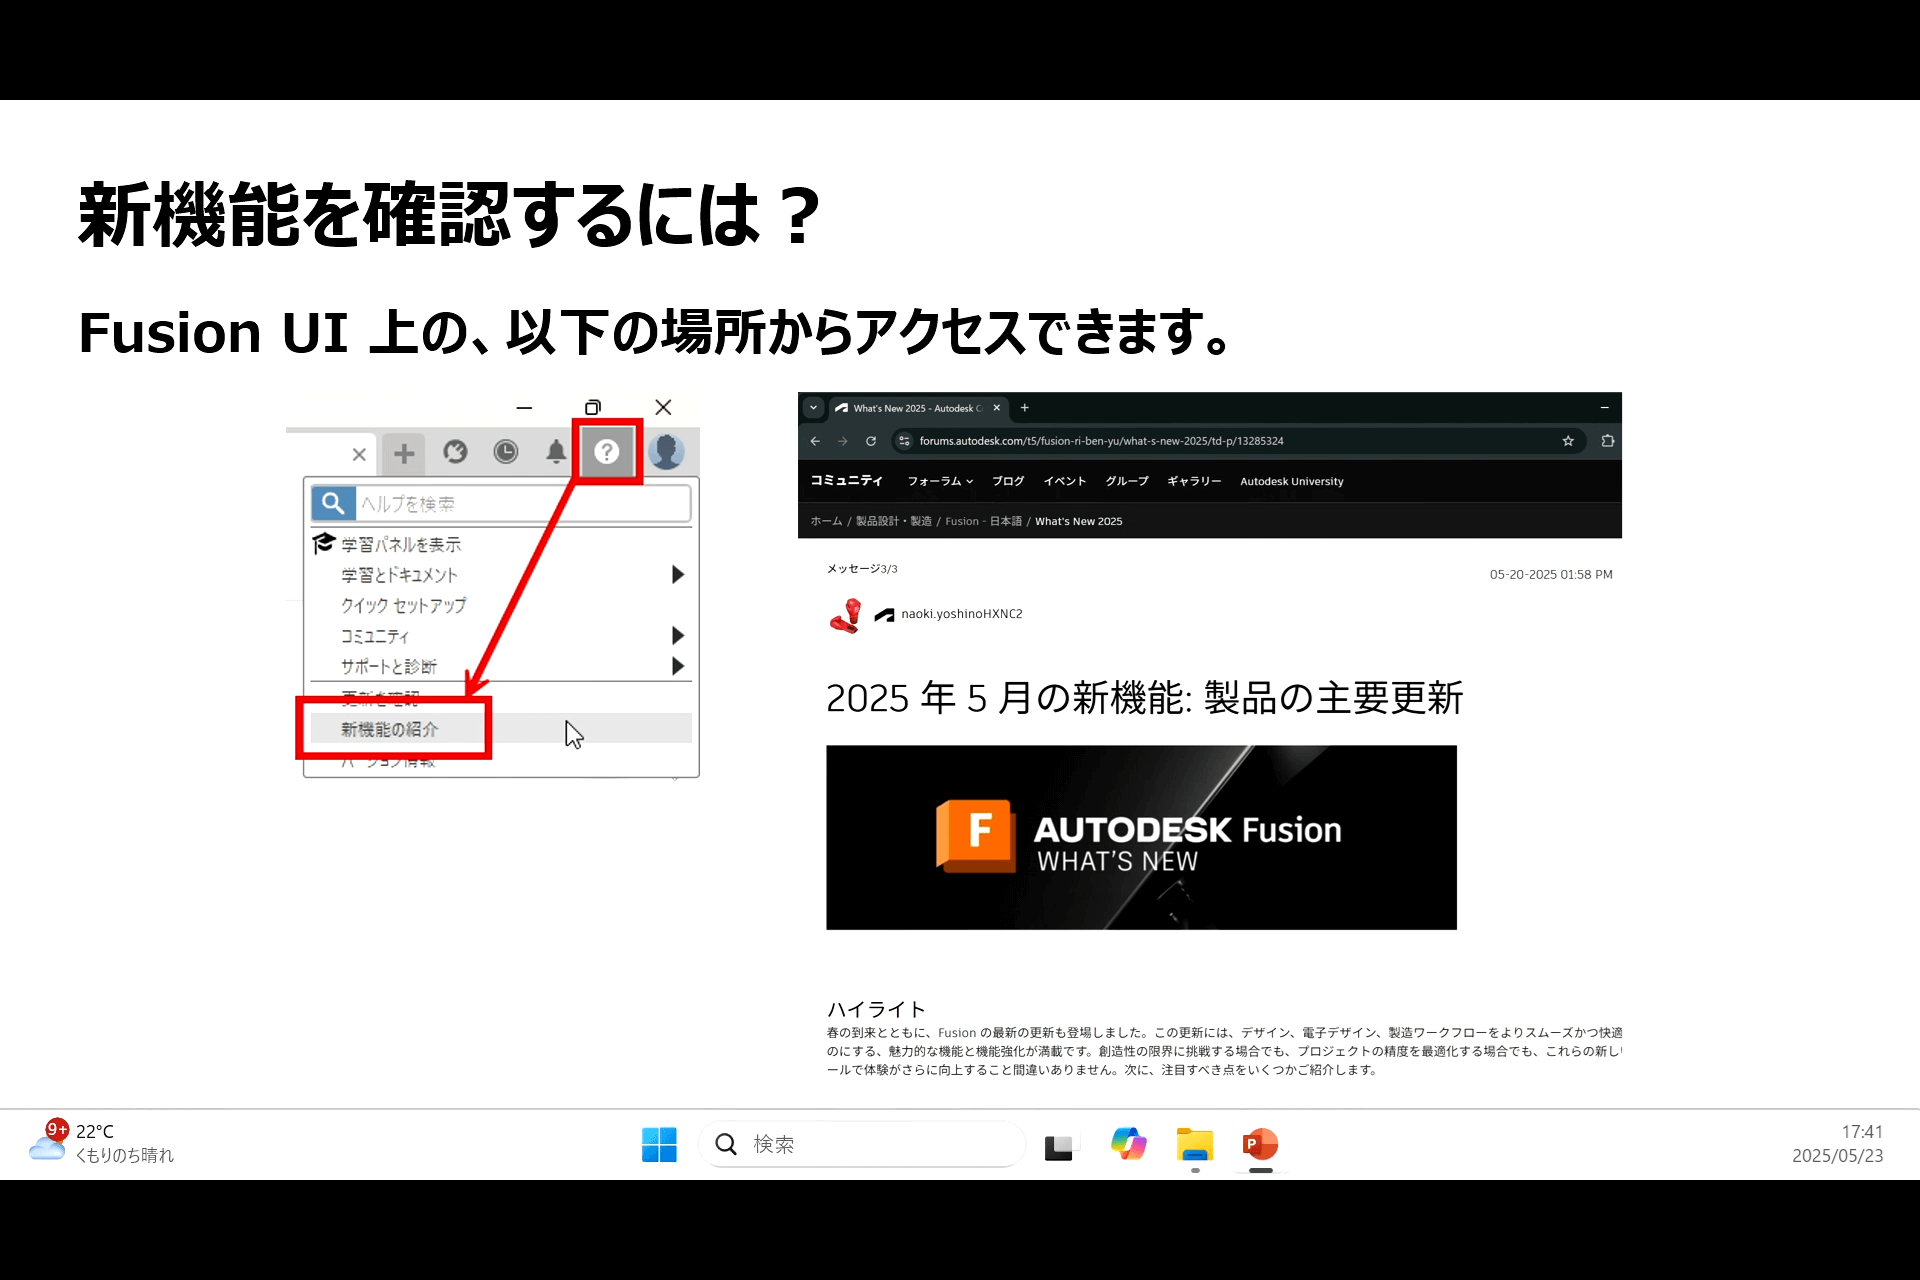Click the 05-20-2025 01:58 PM post timestamp

[x=1551, y=575]
